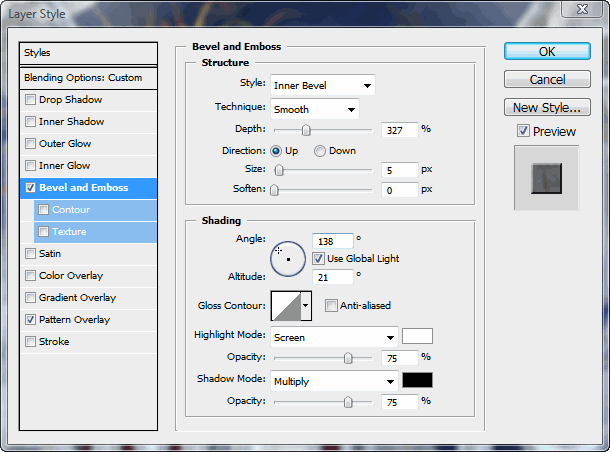Select the Satin style entry
Screen dimensions: 610x452
[50, 254]
